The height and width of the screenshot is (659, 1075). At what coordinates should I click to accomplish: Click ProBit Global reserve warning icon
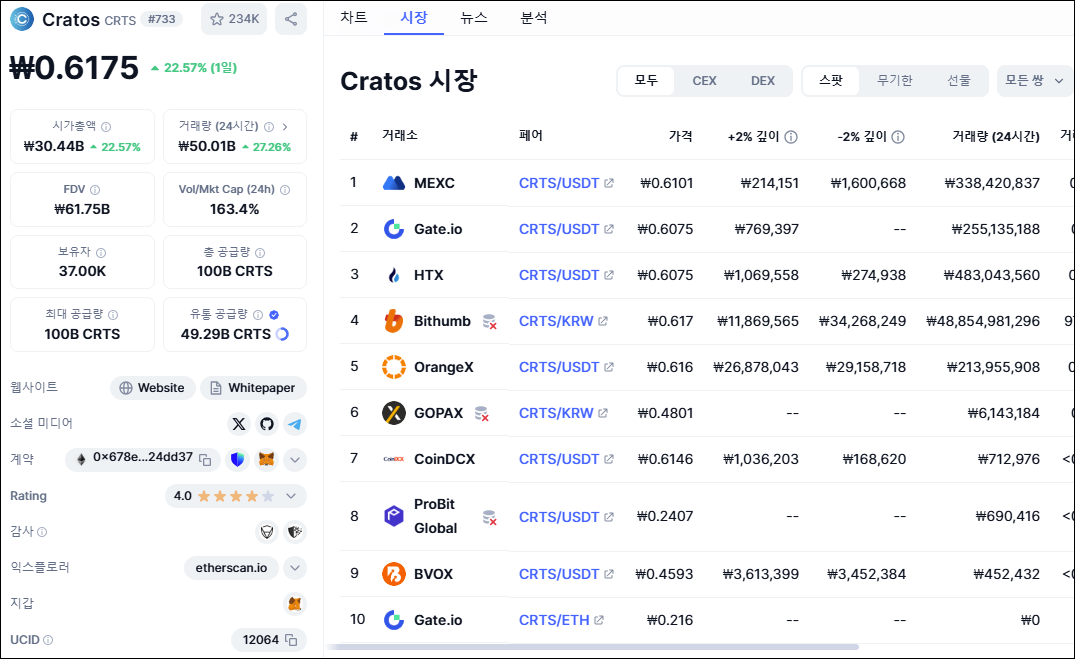(490, 517)
